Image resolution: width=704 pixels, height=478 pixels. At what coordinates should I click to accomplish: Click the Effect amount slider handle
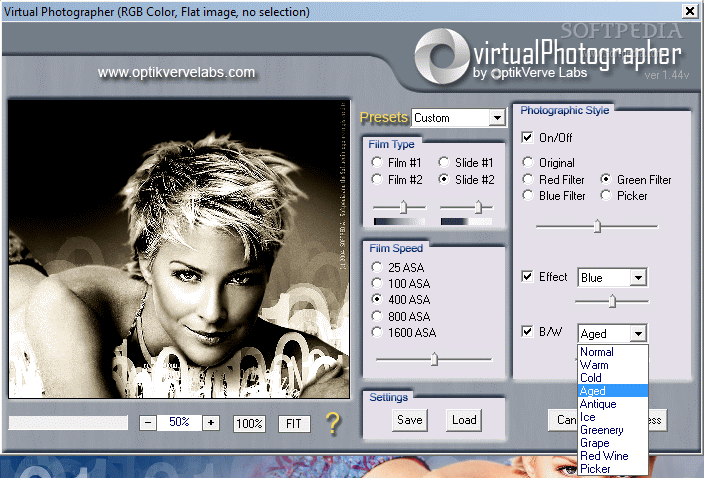(612, 301)
